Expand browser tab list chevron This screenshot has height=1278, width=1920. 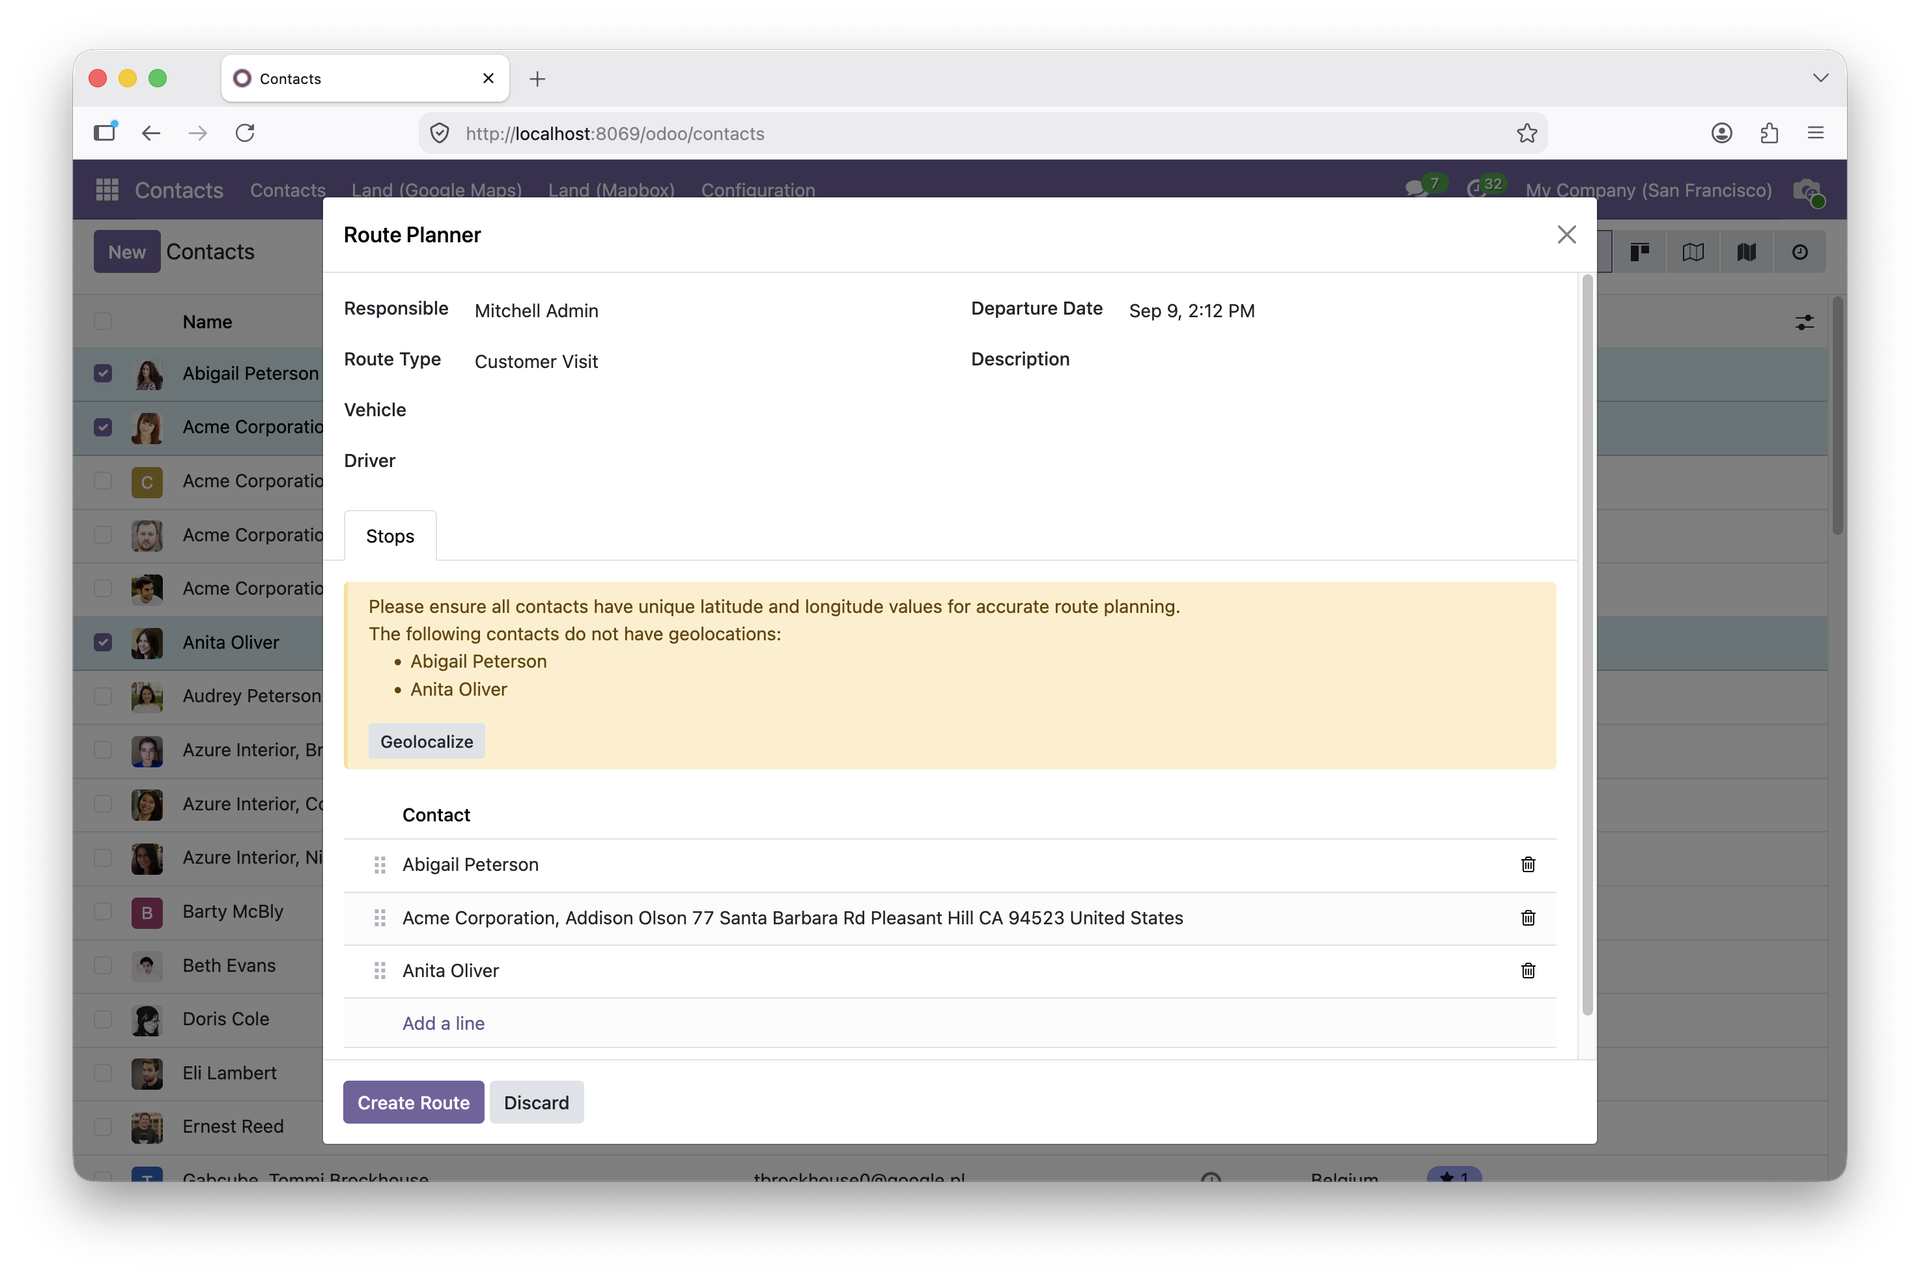(x=1820, y=78)
